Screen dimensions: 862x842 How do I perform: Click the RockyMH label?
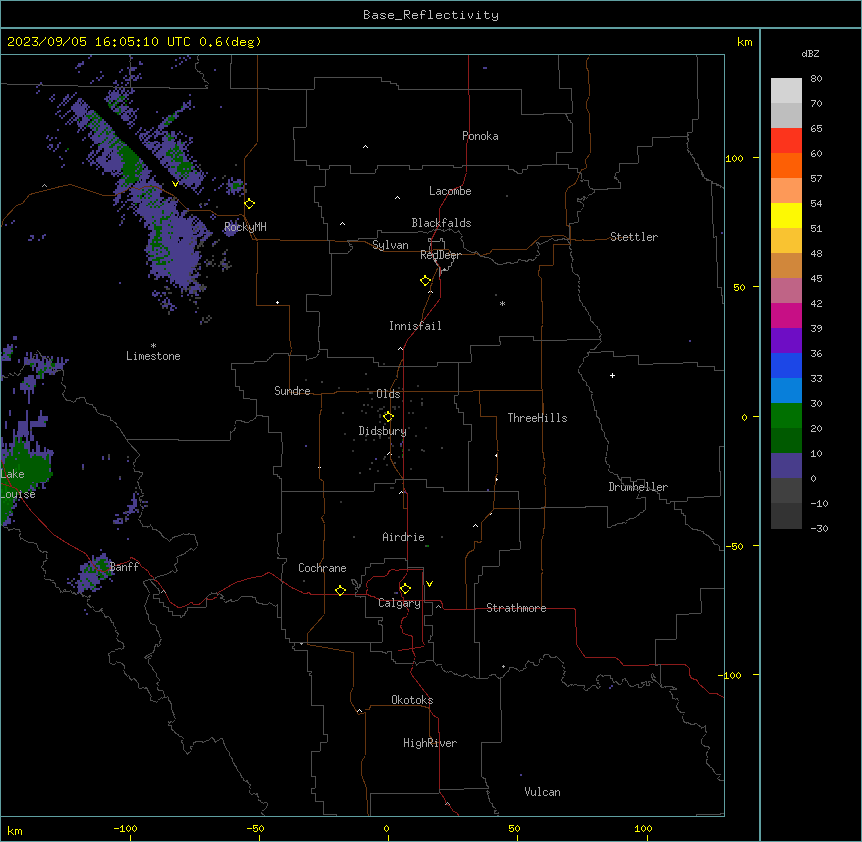click(x=245, y=227)
